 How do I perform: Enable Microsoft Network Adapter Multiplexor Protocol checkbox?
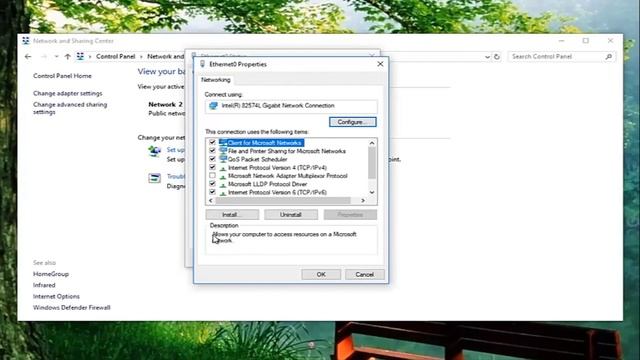point(212,176)
